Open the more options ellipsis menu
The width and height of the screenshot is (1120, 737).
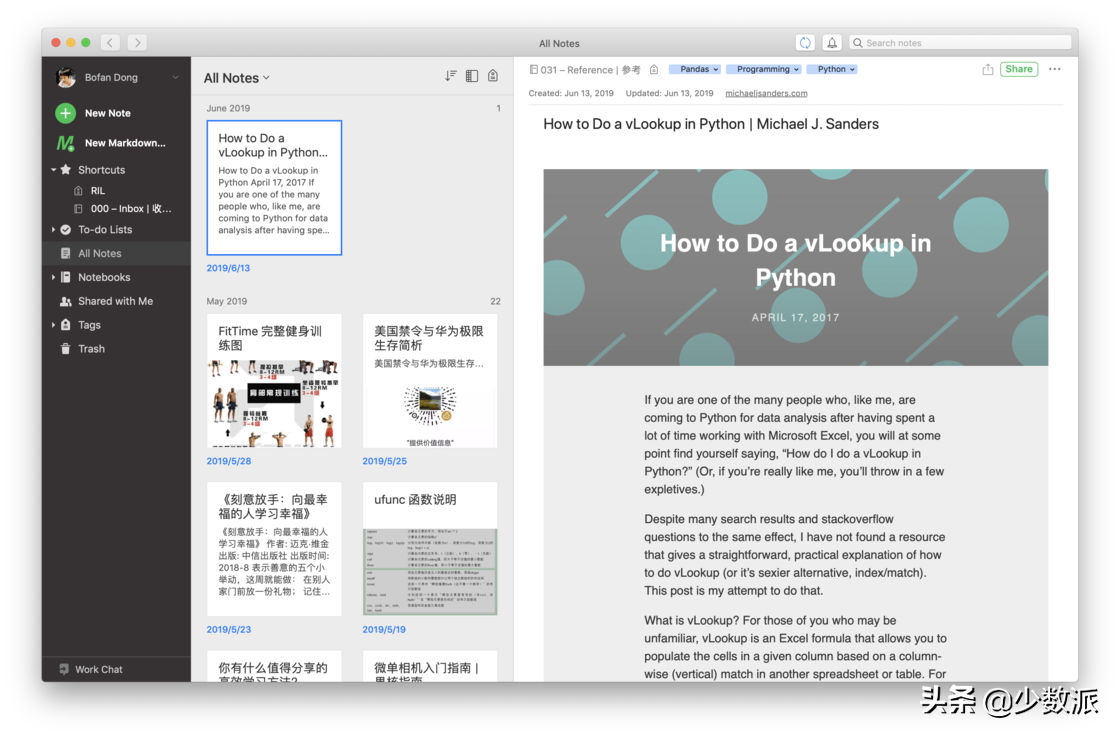pos(1054,69)
